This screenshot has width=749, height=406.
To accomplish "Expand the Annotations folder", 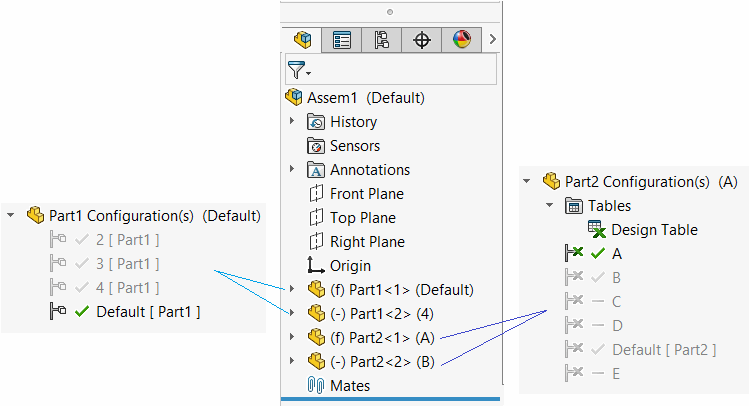I will coord(292,169).
